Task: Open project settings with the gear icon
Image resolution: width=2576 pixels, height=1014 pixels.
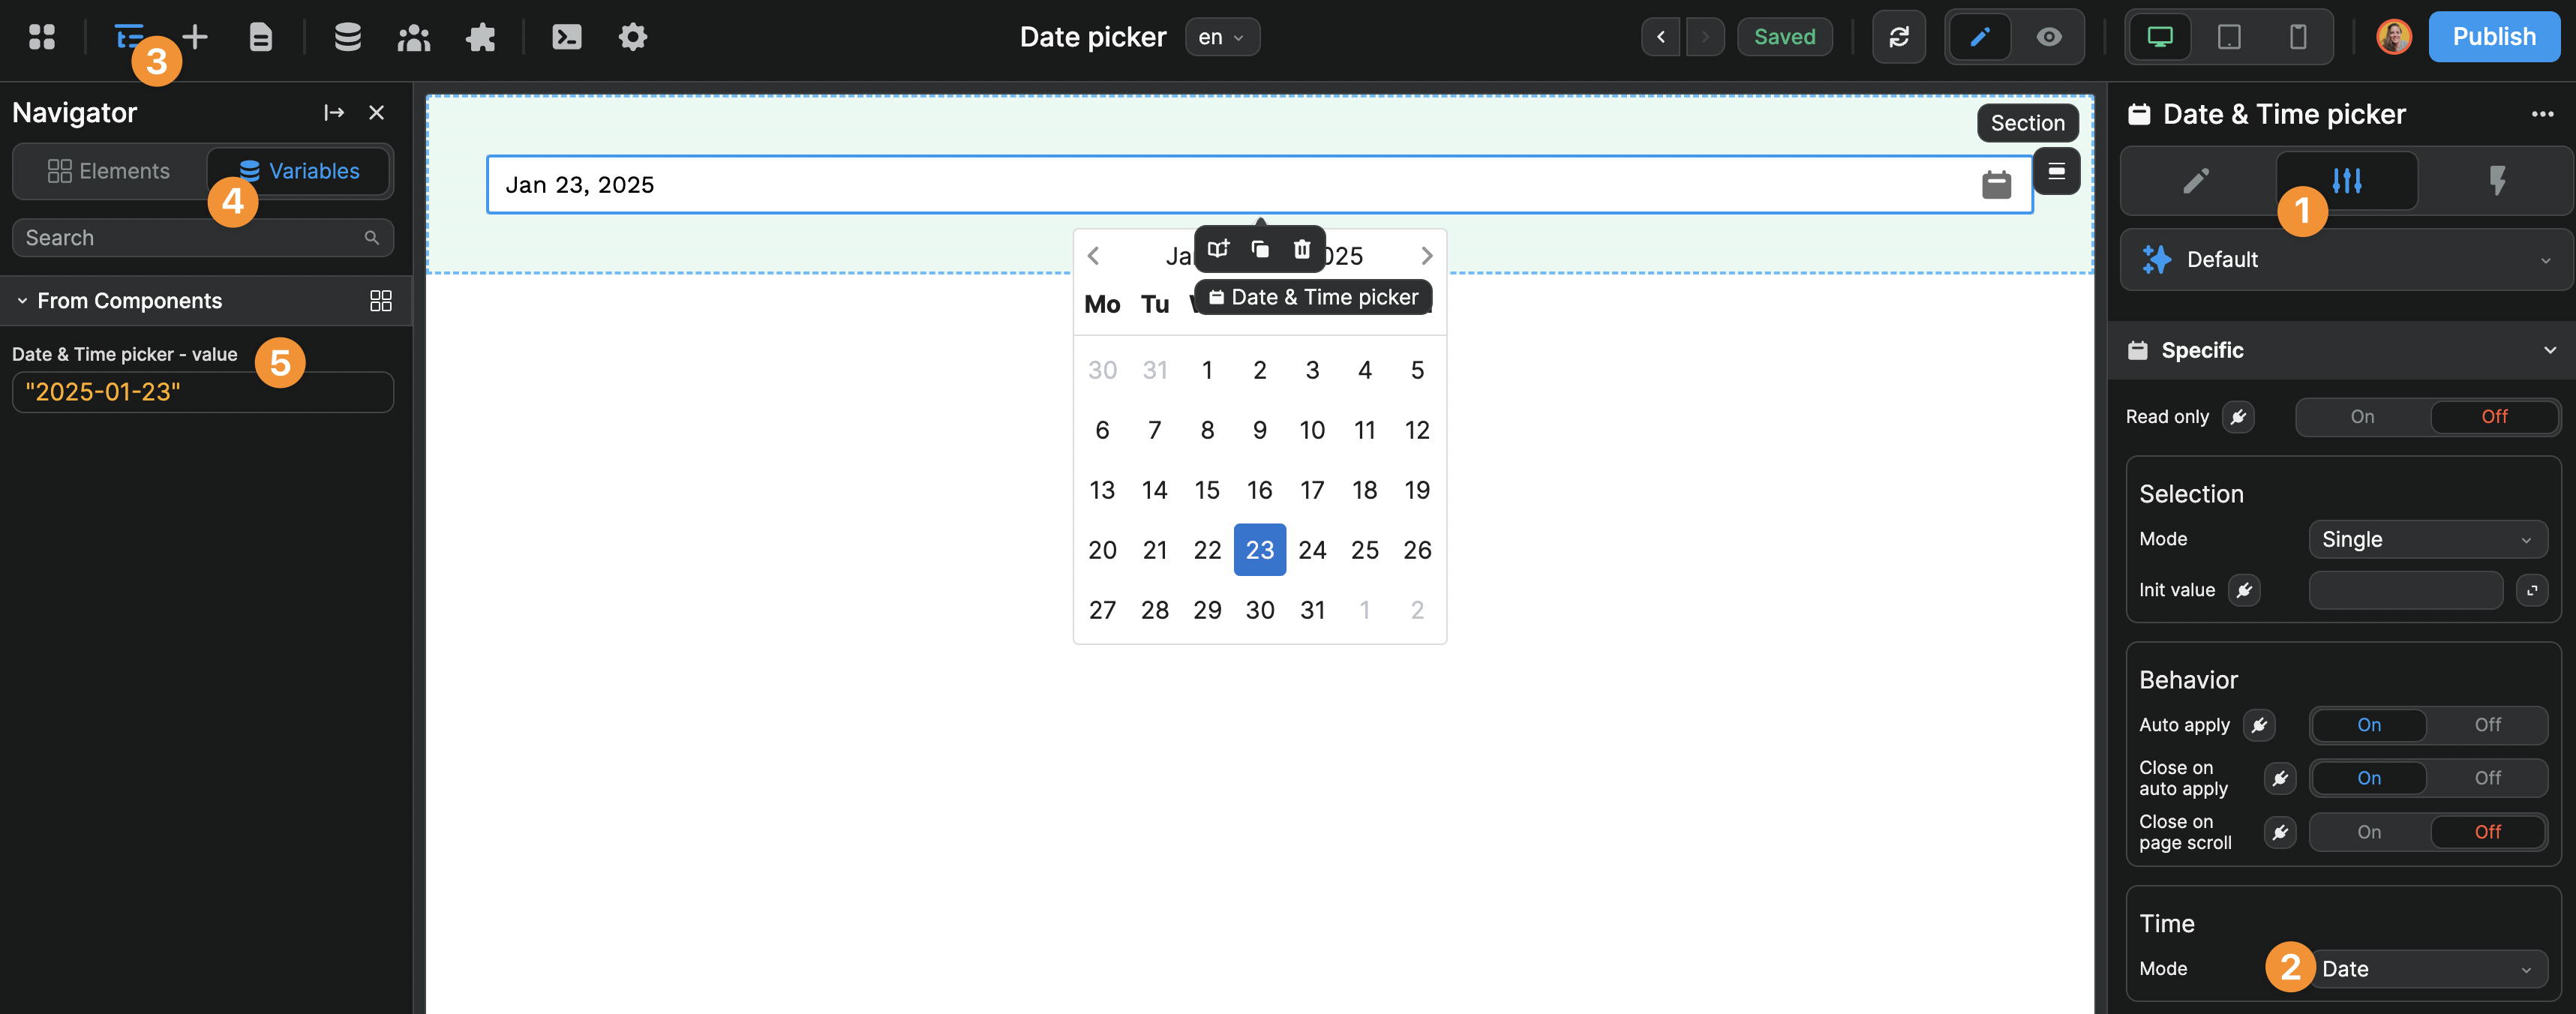Action: click(x=632, y=36)
